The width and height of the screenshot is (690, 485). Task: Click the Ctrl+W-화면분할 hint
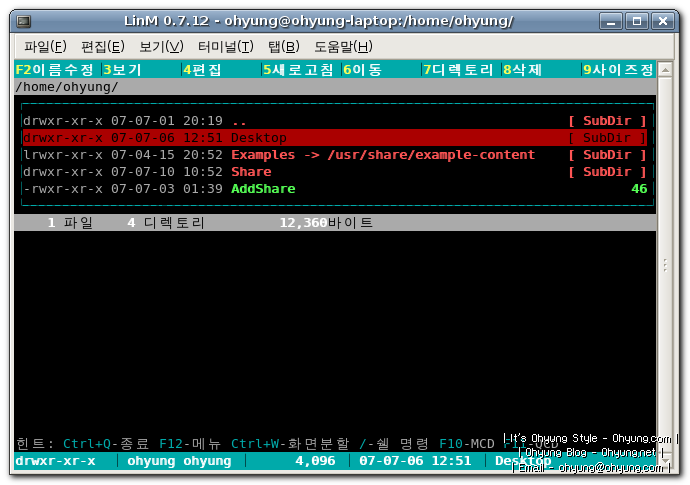coord(290,444)
